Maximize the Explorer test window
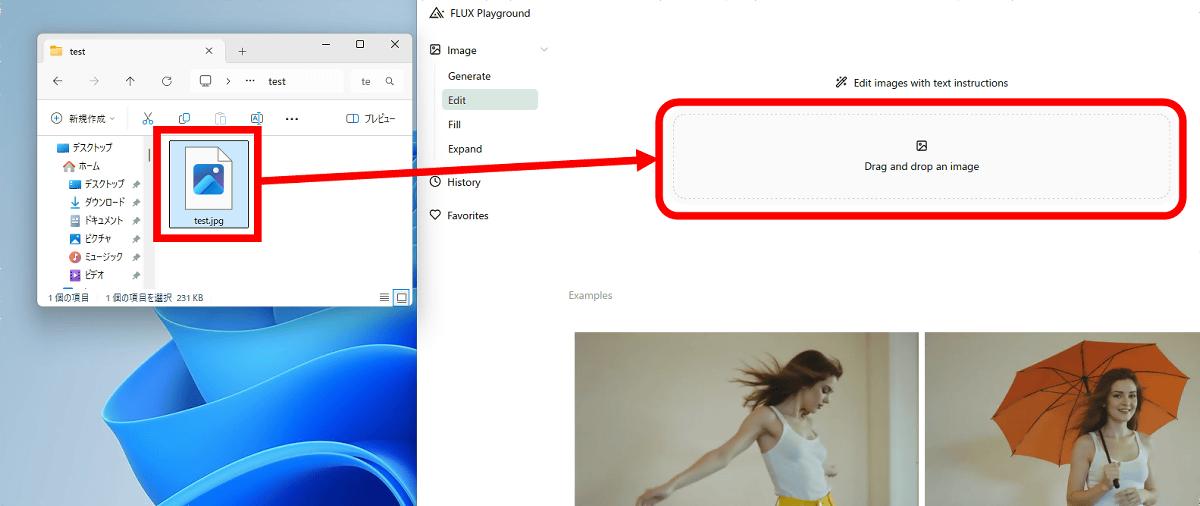This screenshot has width=1200, height=506. (360, 44)
